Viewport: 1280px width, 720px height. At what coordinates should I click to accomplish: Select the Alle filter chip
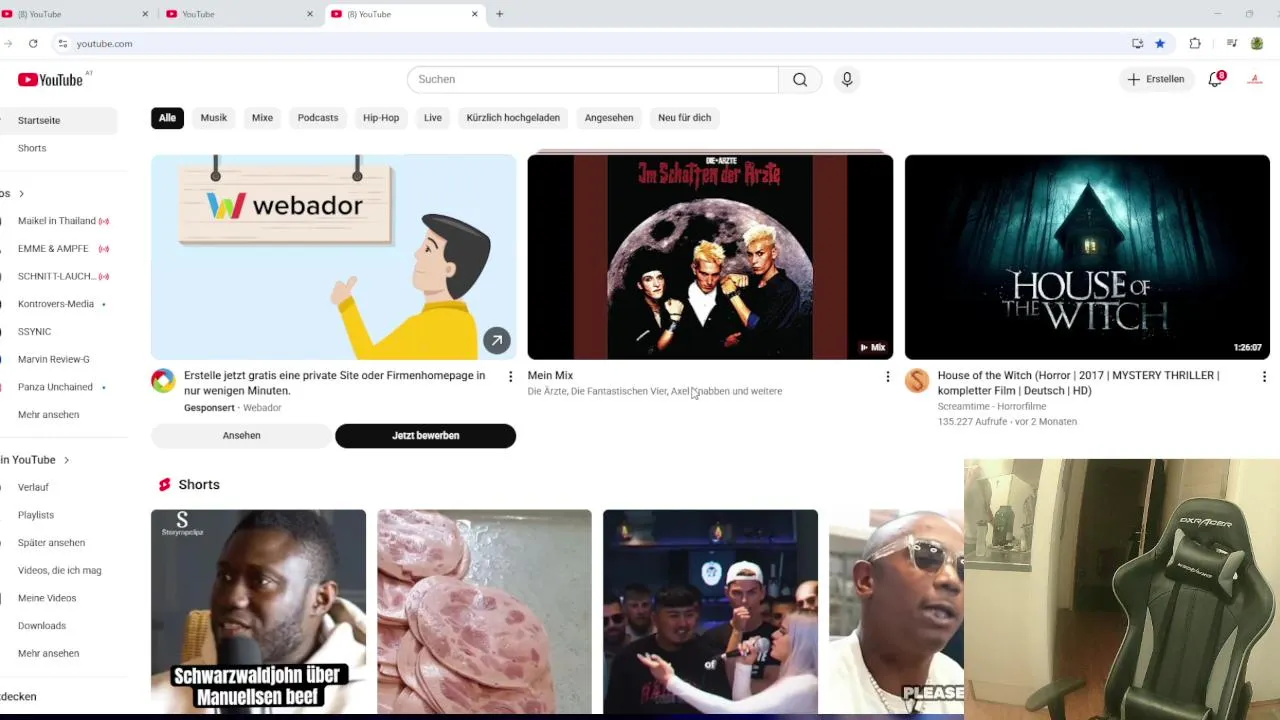(x=167, y=118)
